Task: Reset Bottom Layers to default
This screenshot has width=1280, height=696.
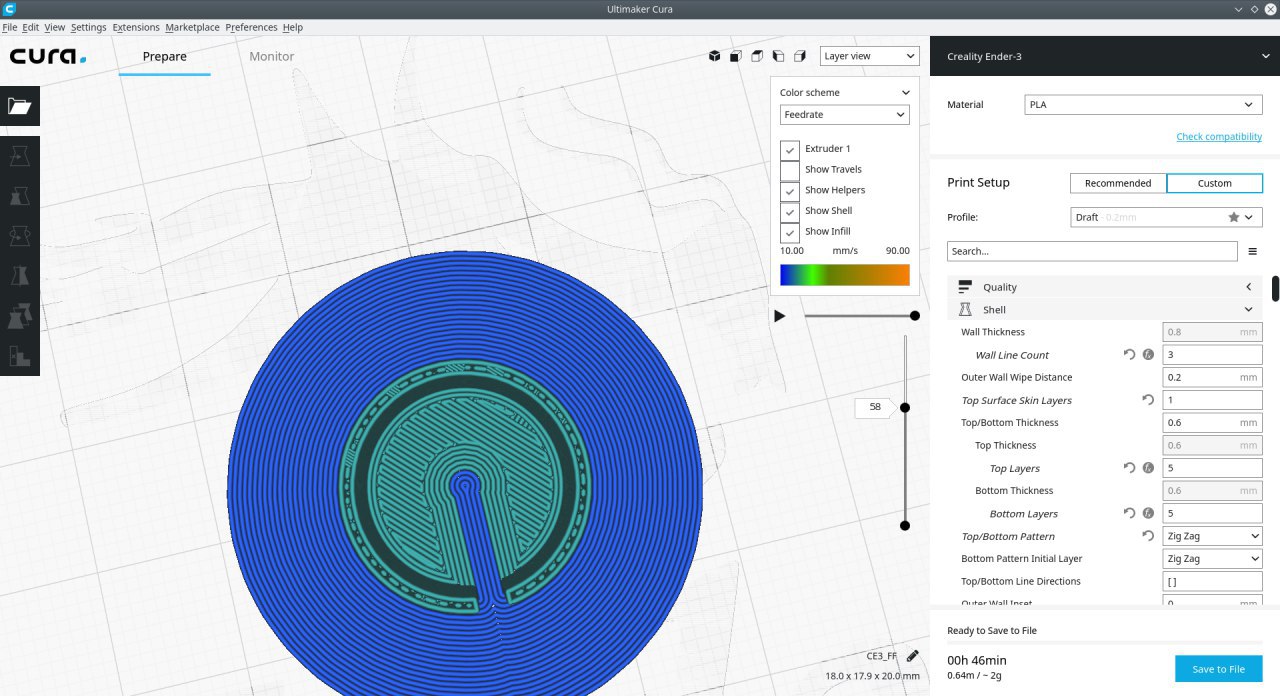Action: pos(1129,513)
